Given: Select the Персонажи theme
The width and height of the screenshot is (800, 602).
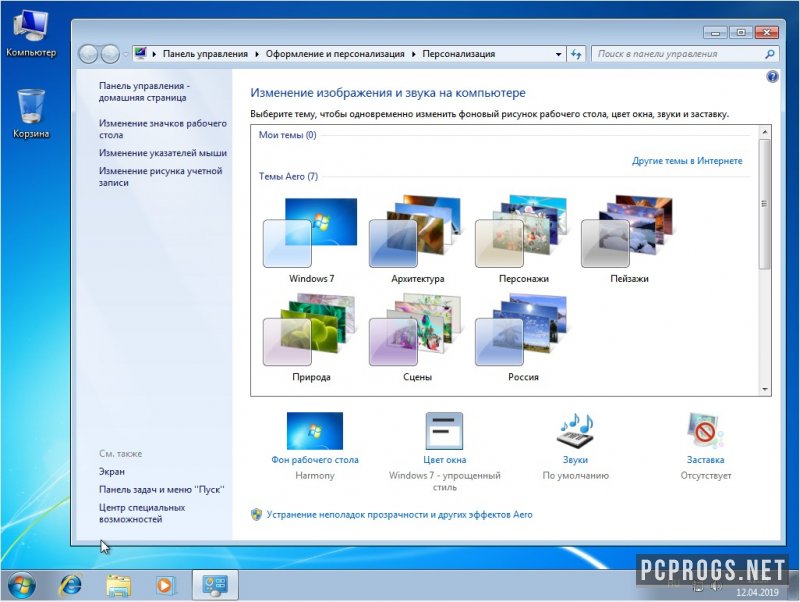Looking at the screenshot, I should 522,239.
